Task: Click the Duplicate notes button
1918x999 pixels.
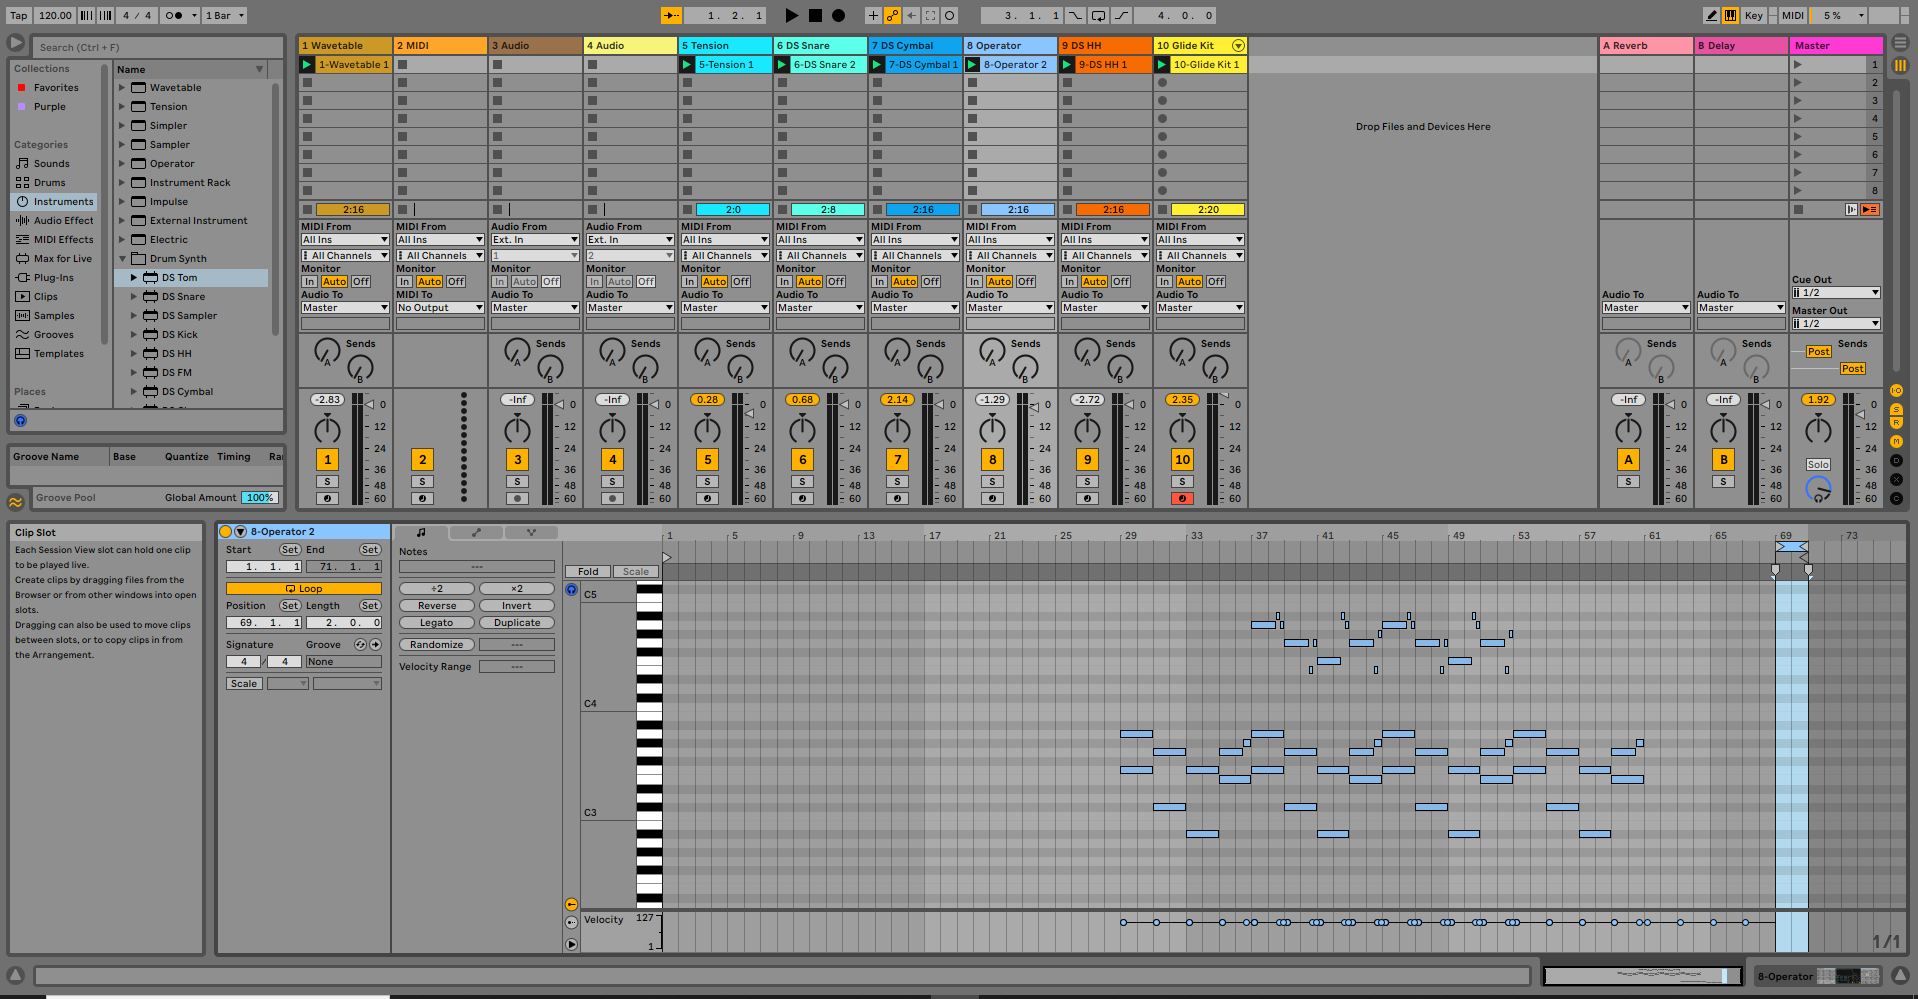Action: click(x=517, y=623)
